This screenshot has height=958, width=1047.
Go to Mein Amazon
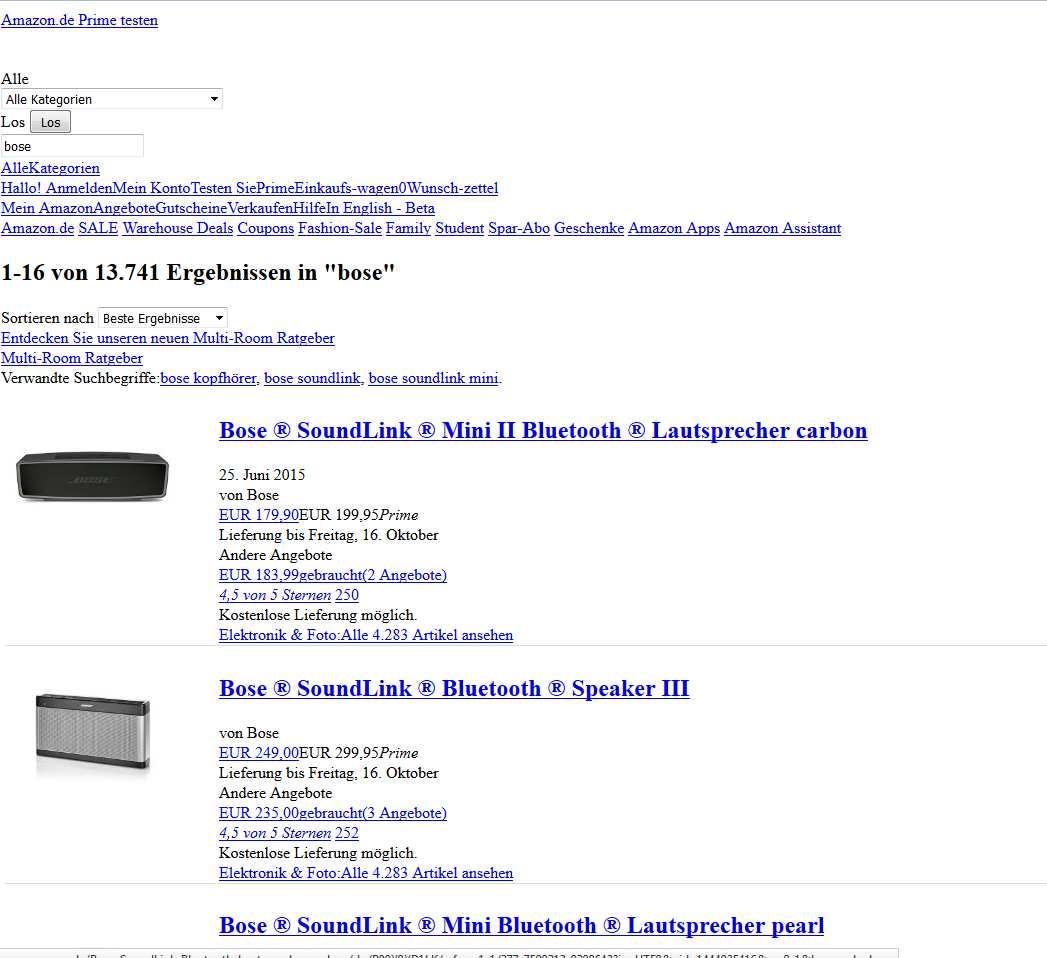47,208
